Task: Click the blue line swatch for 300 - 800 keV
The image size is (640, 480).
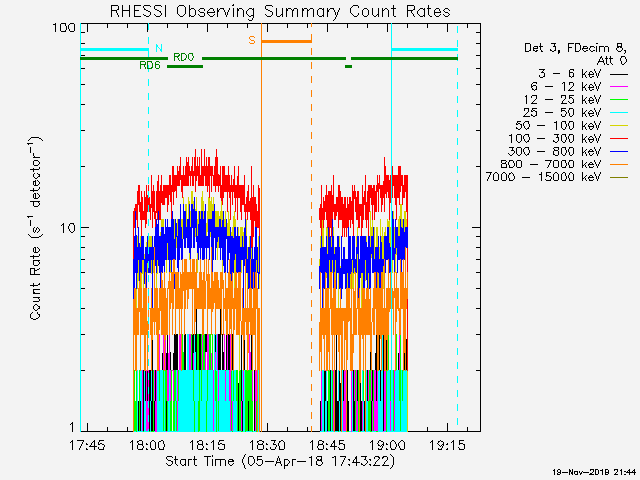Action: (x=619, y=151)
